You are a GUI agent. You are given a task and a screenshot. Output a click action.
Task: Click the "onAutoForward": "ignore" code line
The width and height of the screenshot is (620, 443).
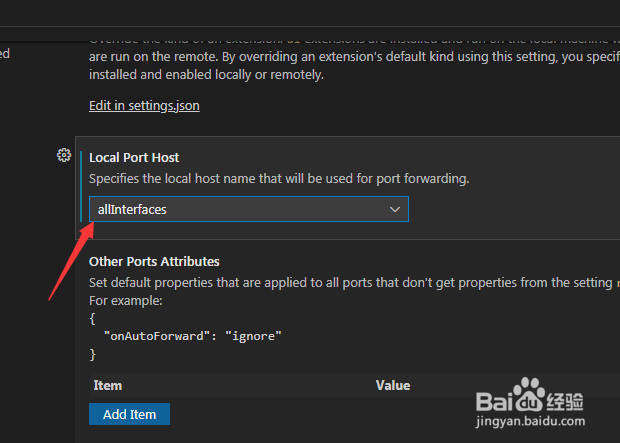click(x=193, y=336)
